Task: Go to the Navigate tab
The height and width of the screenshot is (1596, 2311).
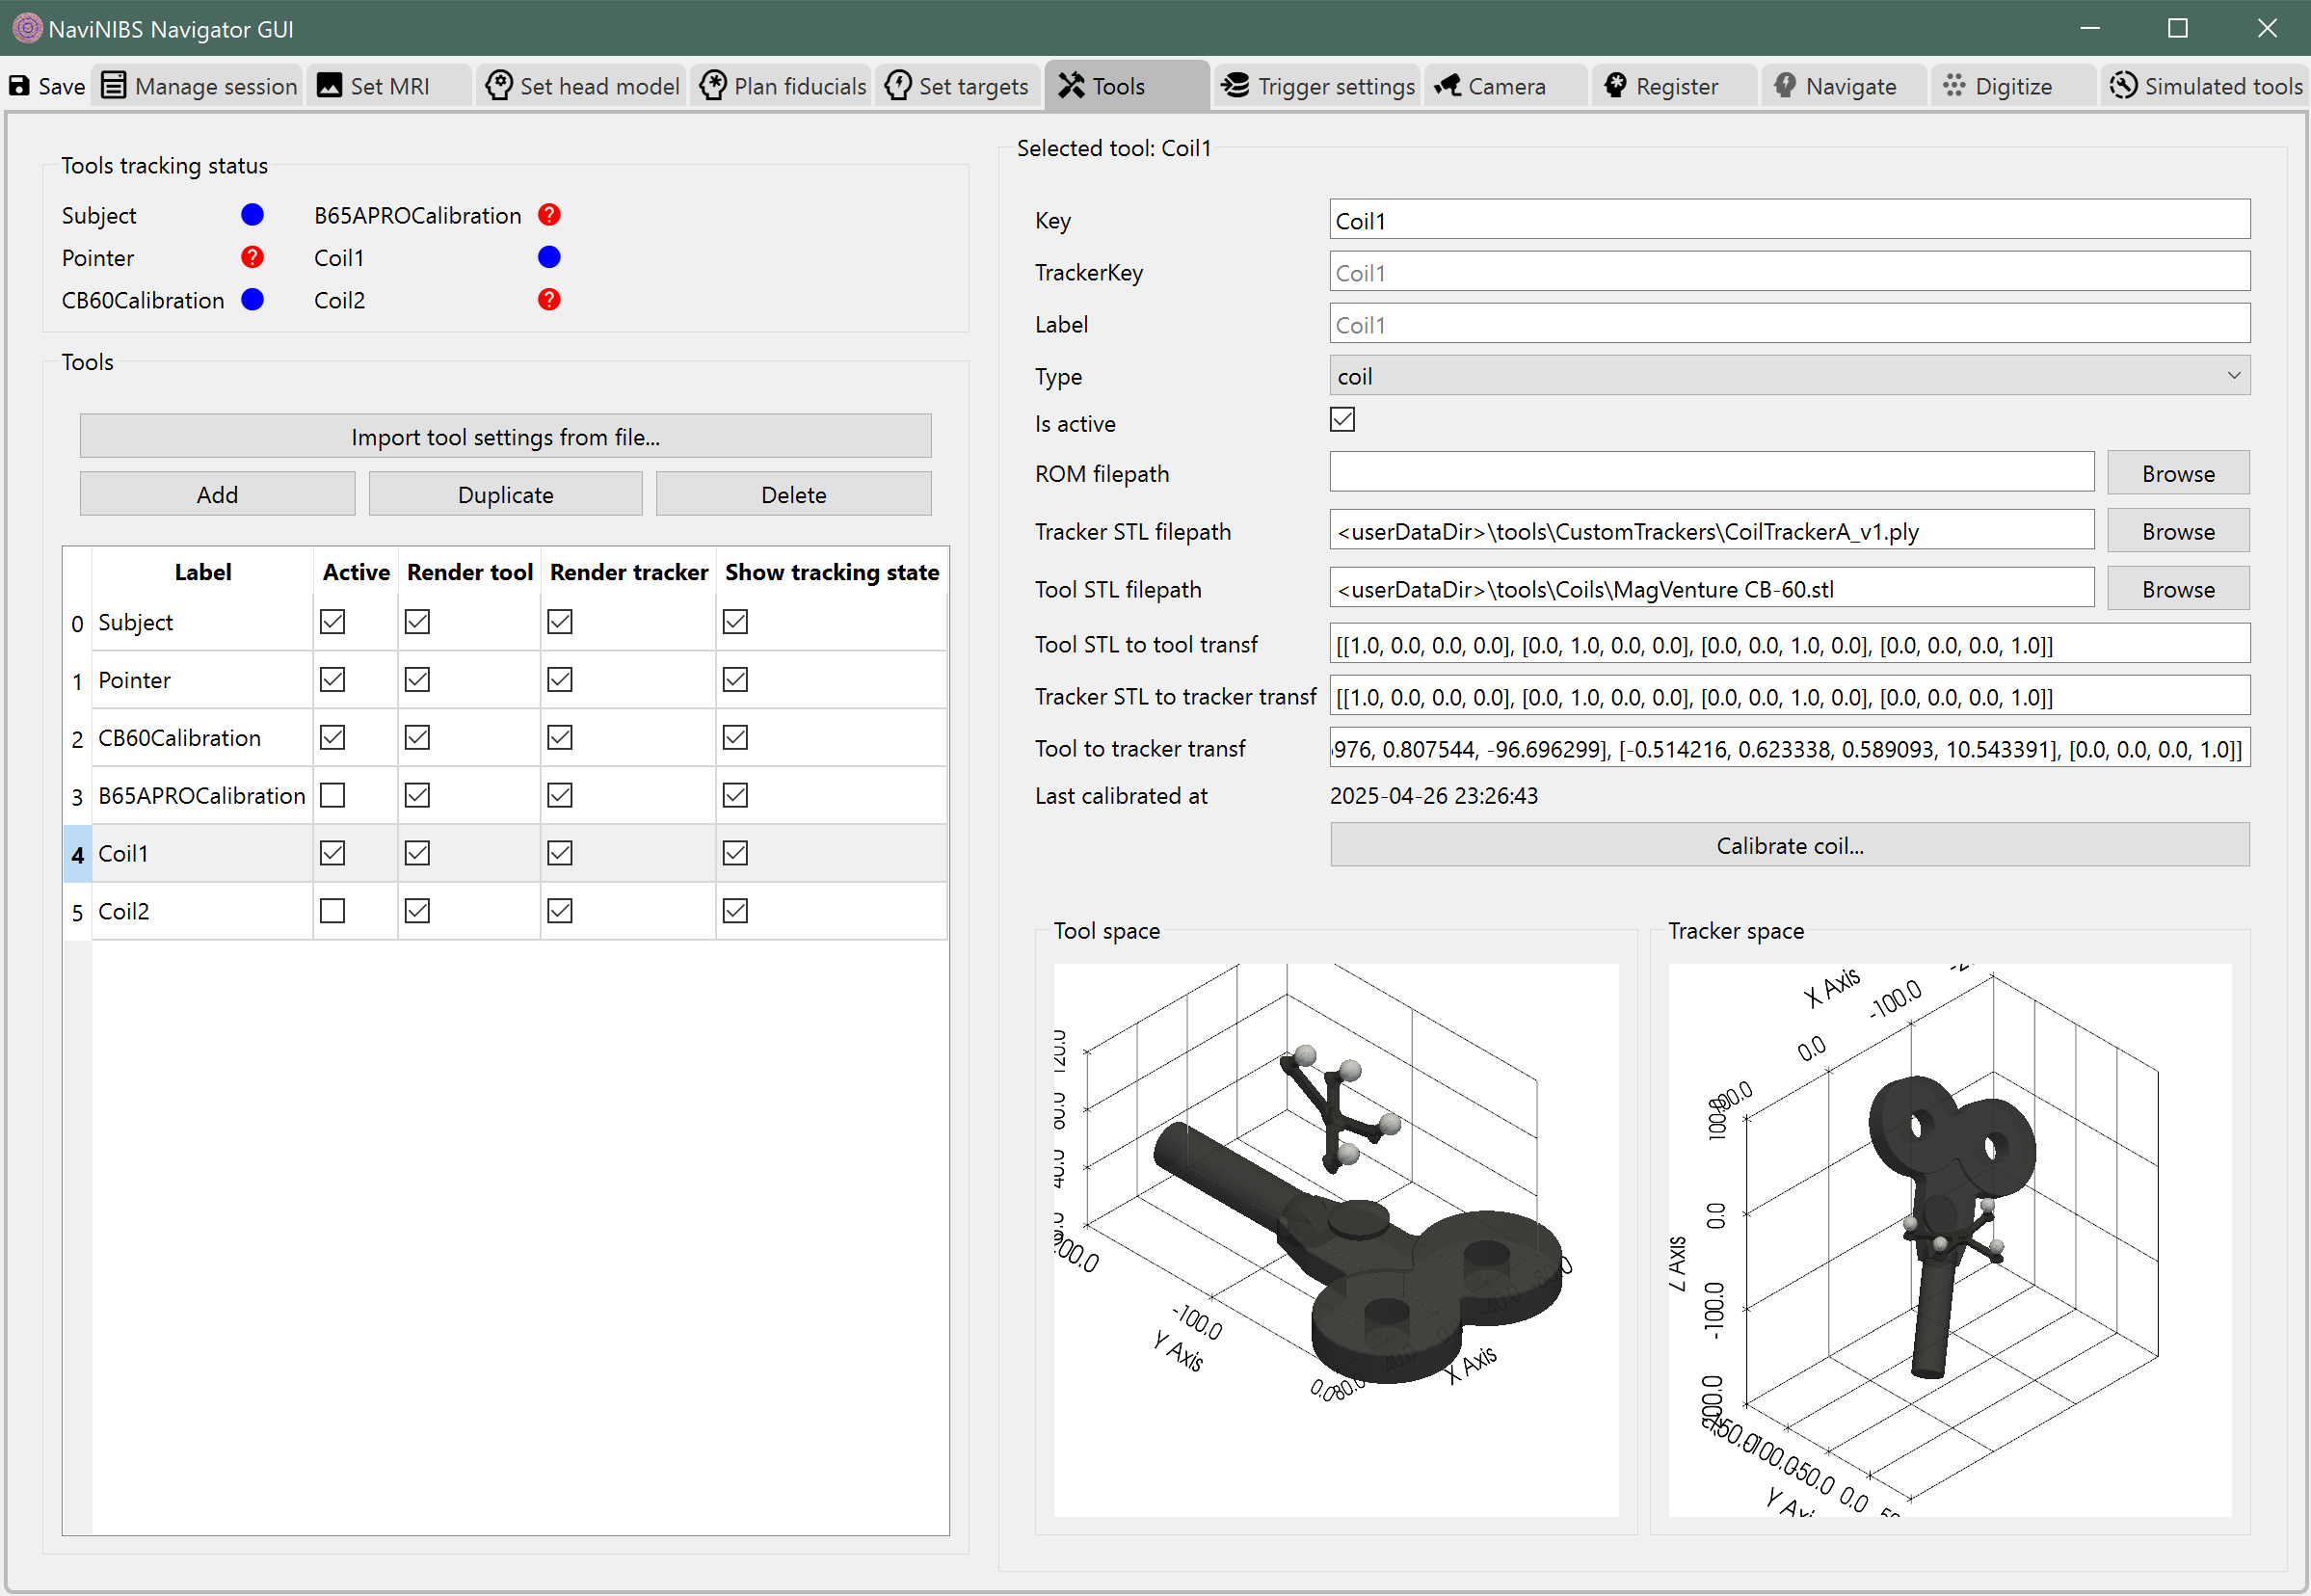Action: pos(1844,86)
